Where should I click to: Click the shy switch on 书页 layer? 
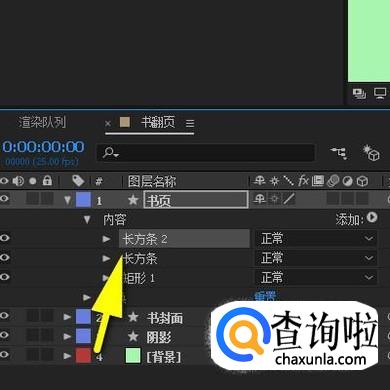tap(259, 199)
